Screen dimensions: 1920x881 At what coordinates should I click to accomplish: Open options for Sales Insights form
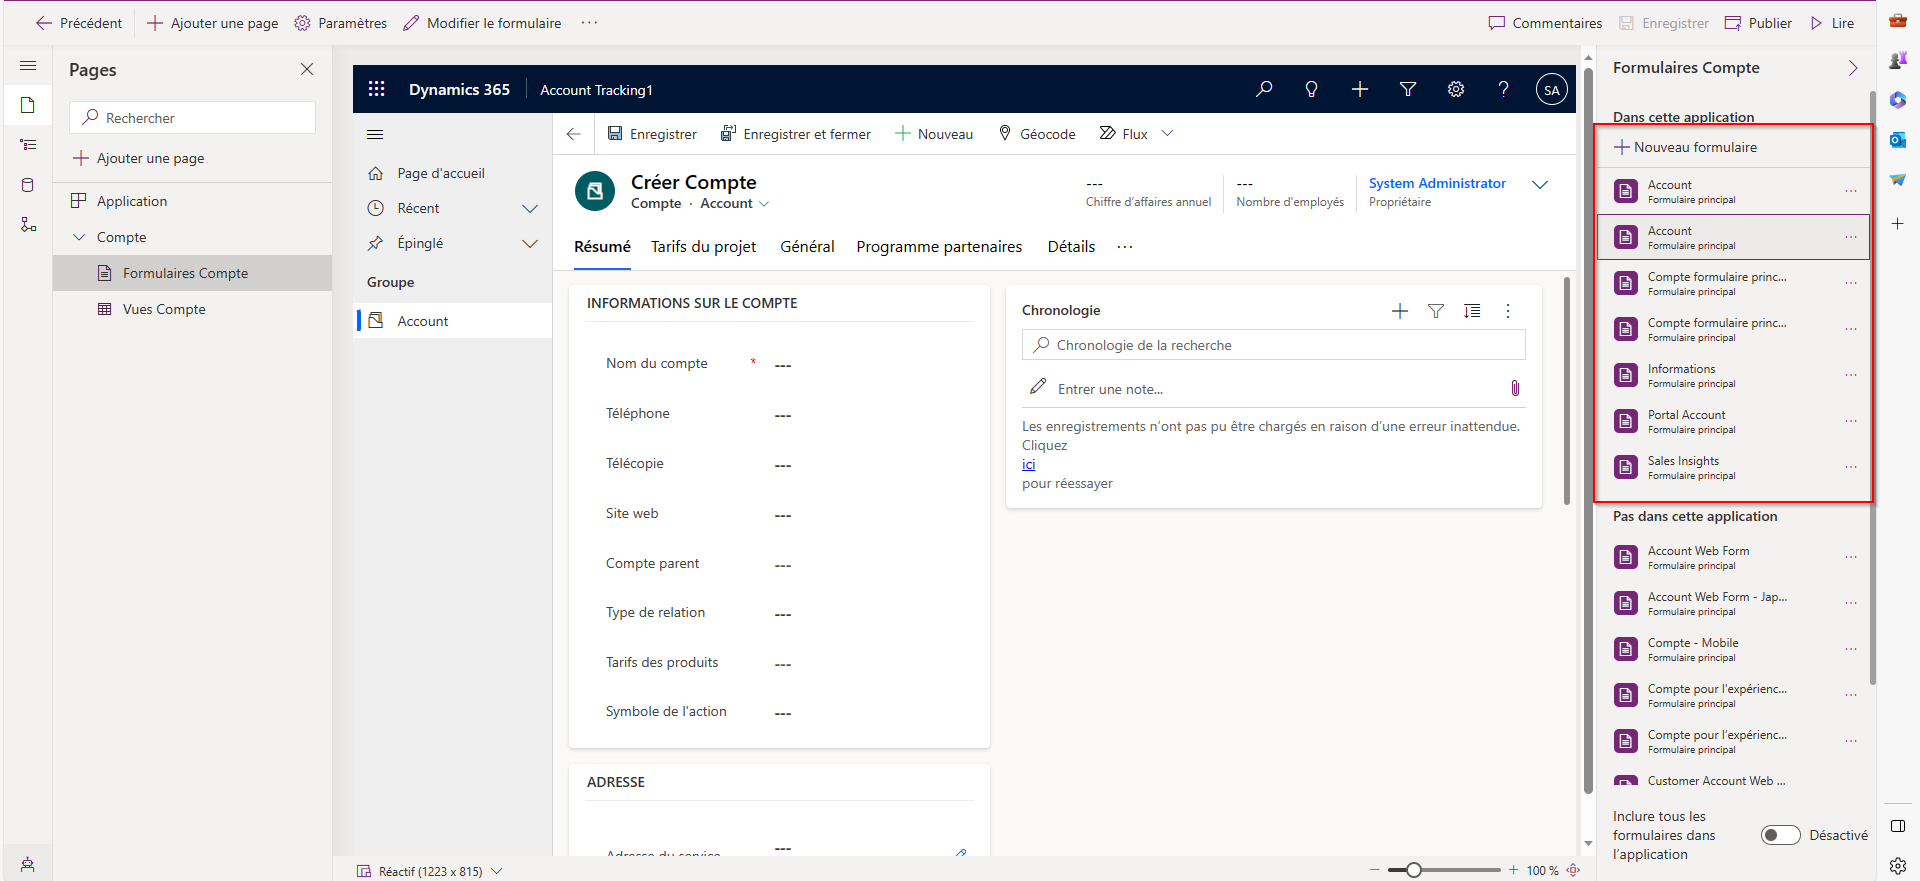[1851, 467]
